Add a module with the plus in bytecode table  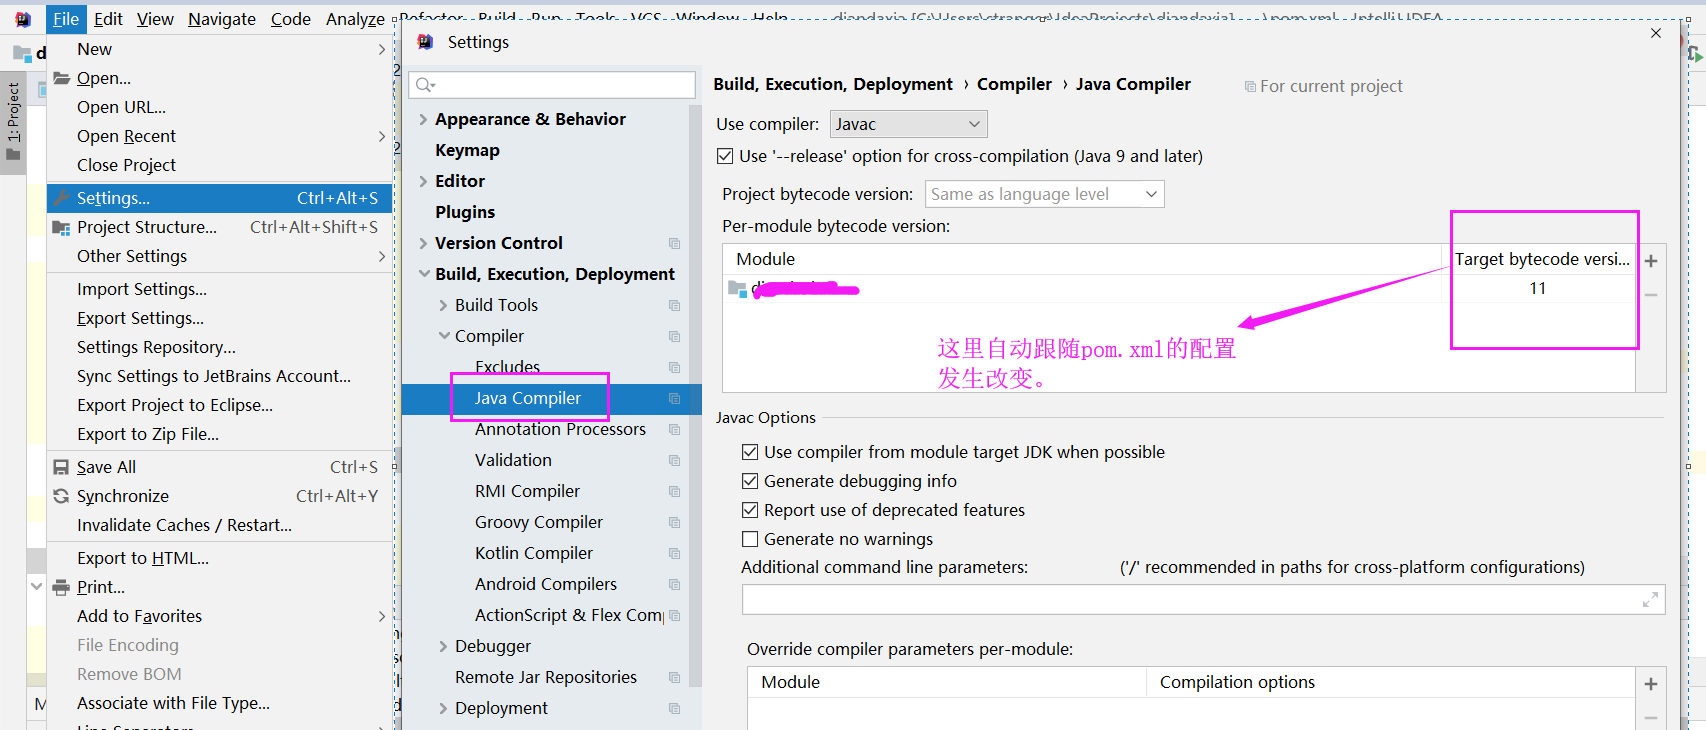1651,261
